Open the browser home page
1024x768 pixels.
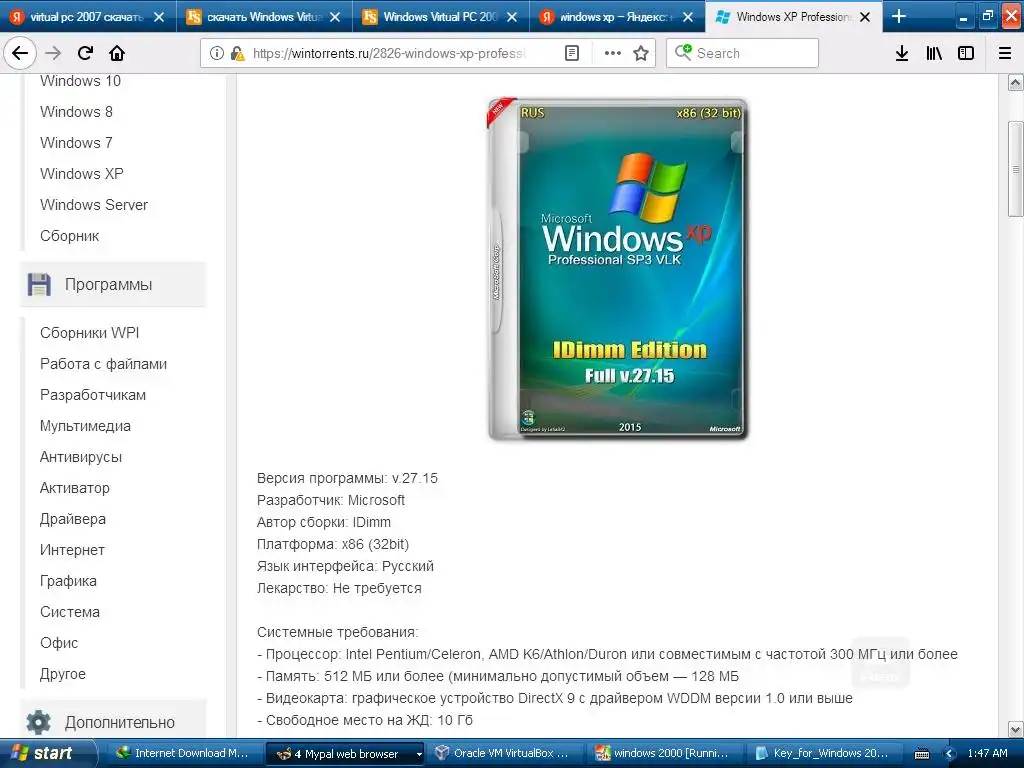pos(117,53)
